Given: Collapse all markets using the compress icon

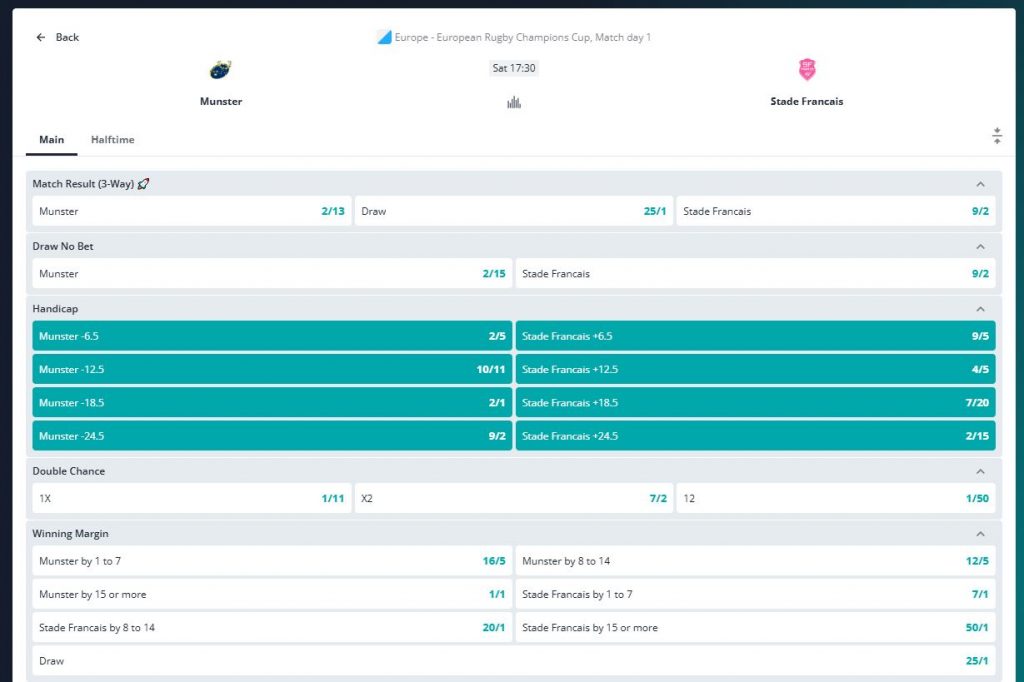Looking at the screenshot, I should click(997, 136).
